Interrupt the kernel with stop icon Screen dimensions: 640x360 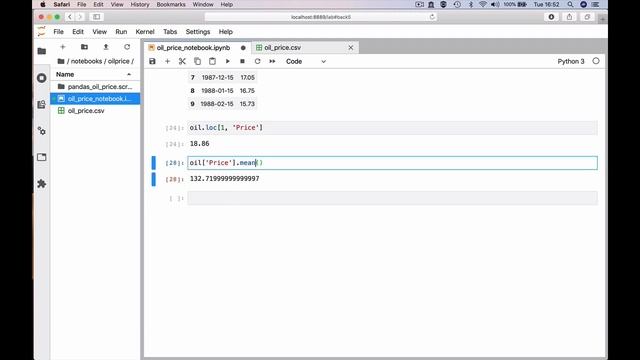tap(242, 61)
